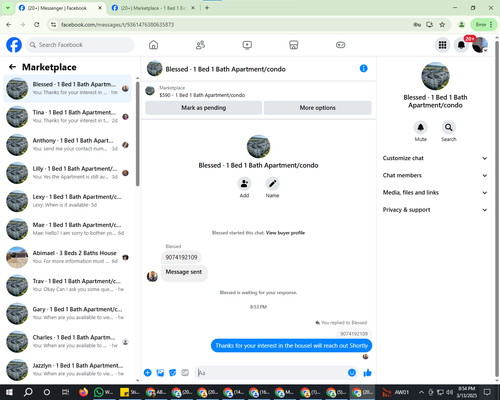The height and width of the screenshot is (400, 500).
Task: Open the Tina conversation
Action: (67, 116)
